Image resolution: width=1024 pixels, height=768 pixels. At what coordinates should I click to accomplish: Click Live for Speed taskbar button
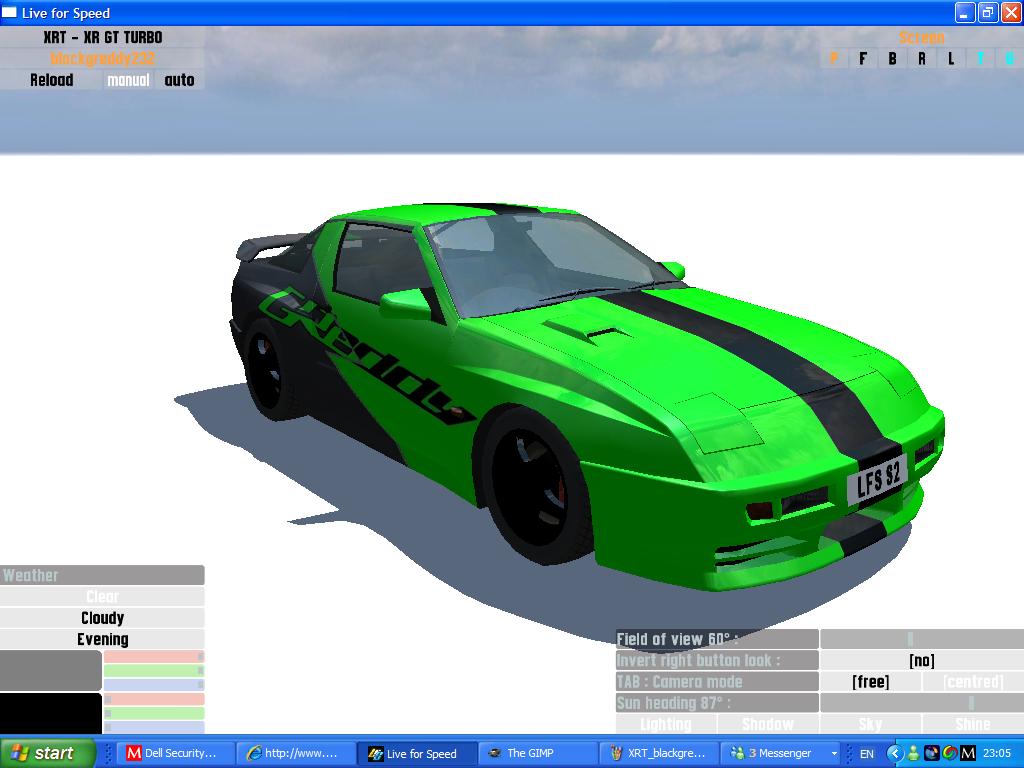pos(416,753)
